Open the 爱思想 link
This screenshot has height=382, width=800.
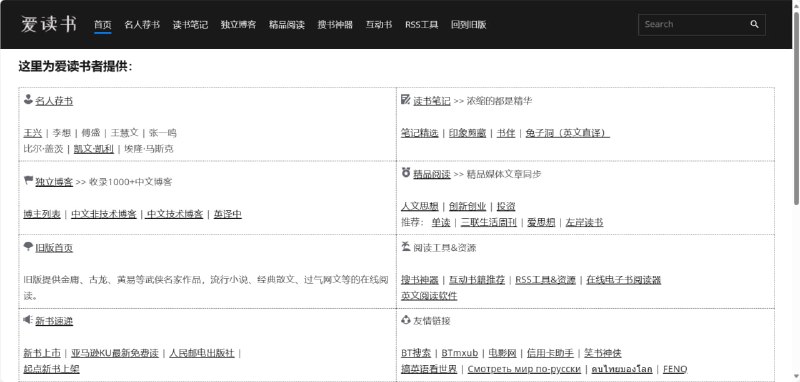pyautogui.click(x=541, y=222)
